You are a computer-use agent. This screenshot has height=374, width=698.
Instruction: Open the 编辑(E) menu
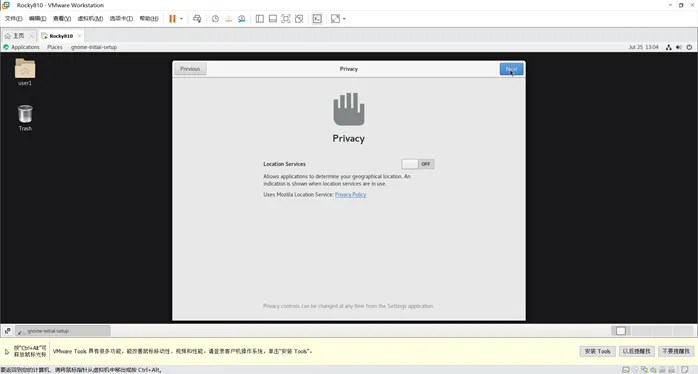pyautogui.click(x=37, y=19)
